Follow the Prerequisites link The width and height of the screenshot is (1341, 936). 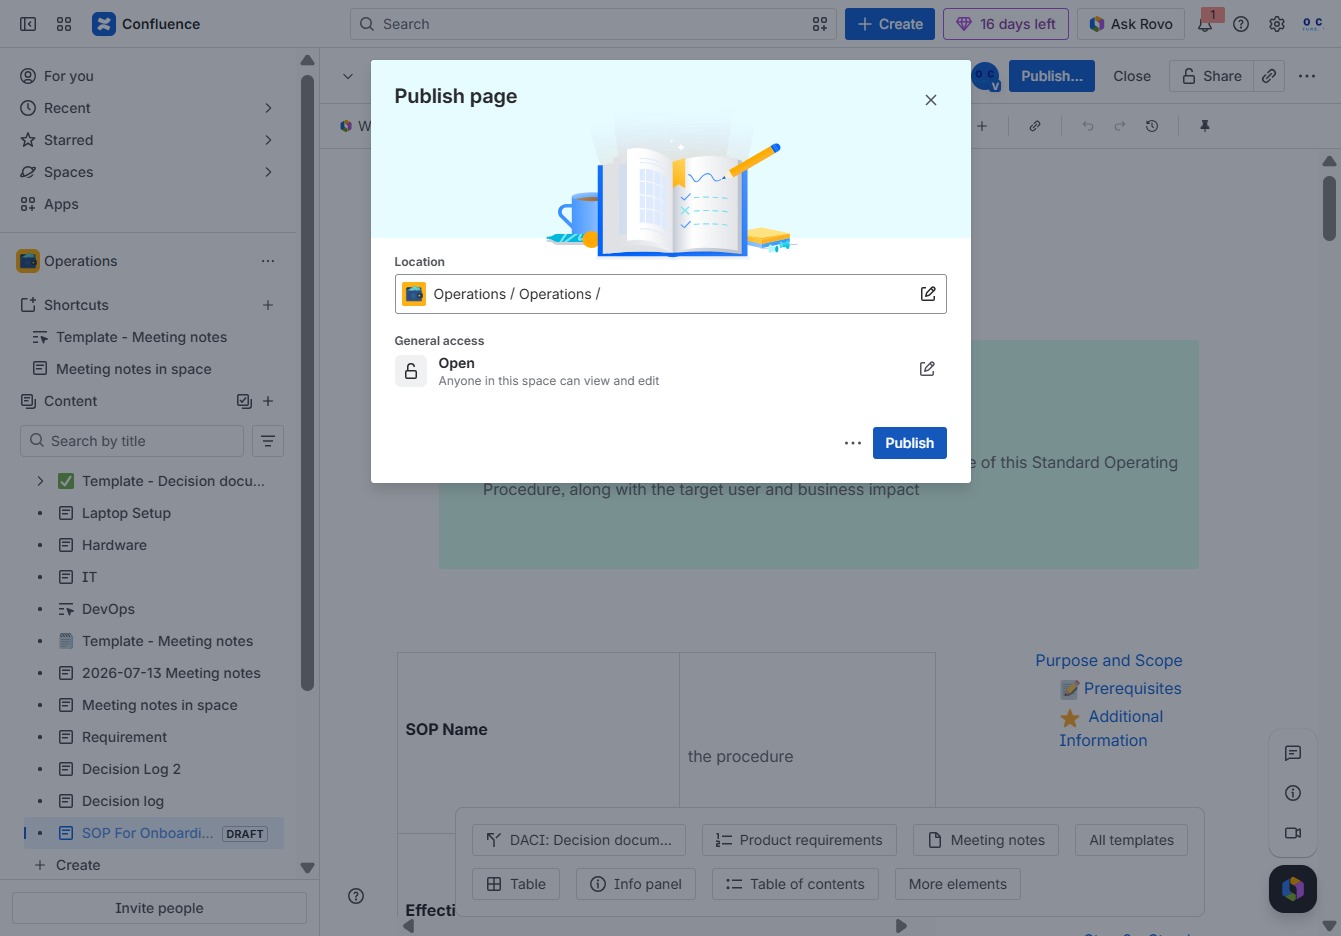(1132, 689)
